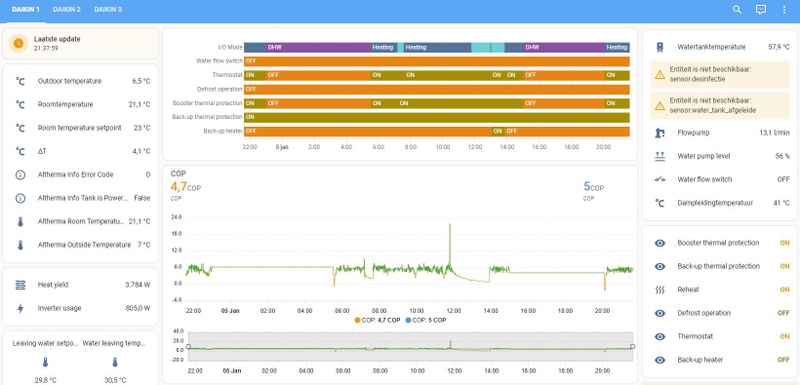Click left handle of COP range selector
The width and height of the screenshot is (800, 385).
(188, 347)
